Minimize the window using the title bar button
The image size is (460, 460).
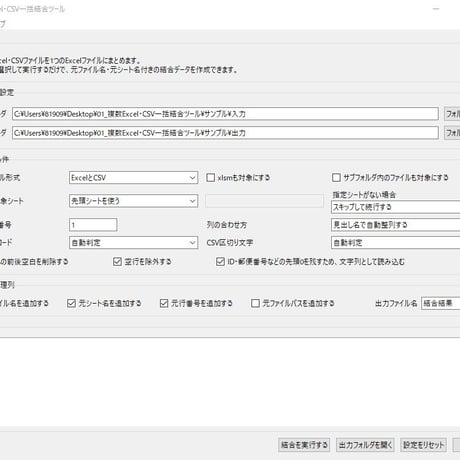436,9
